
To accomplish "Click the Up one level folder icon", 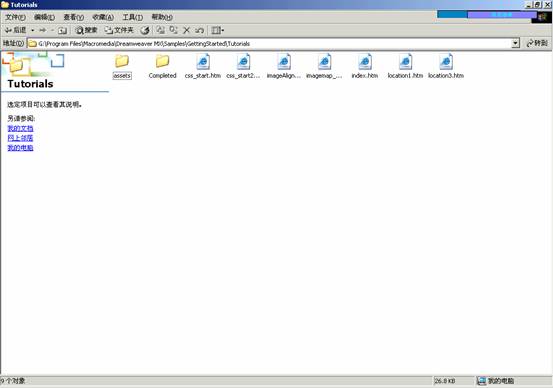I will [62, 30].
